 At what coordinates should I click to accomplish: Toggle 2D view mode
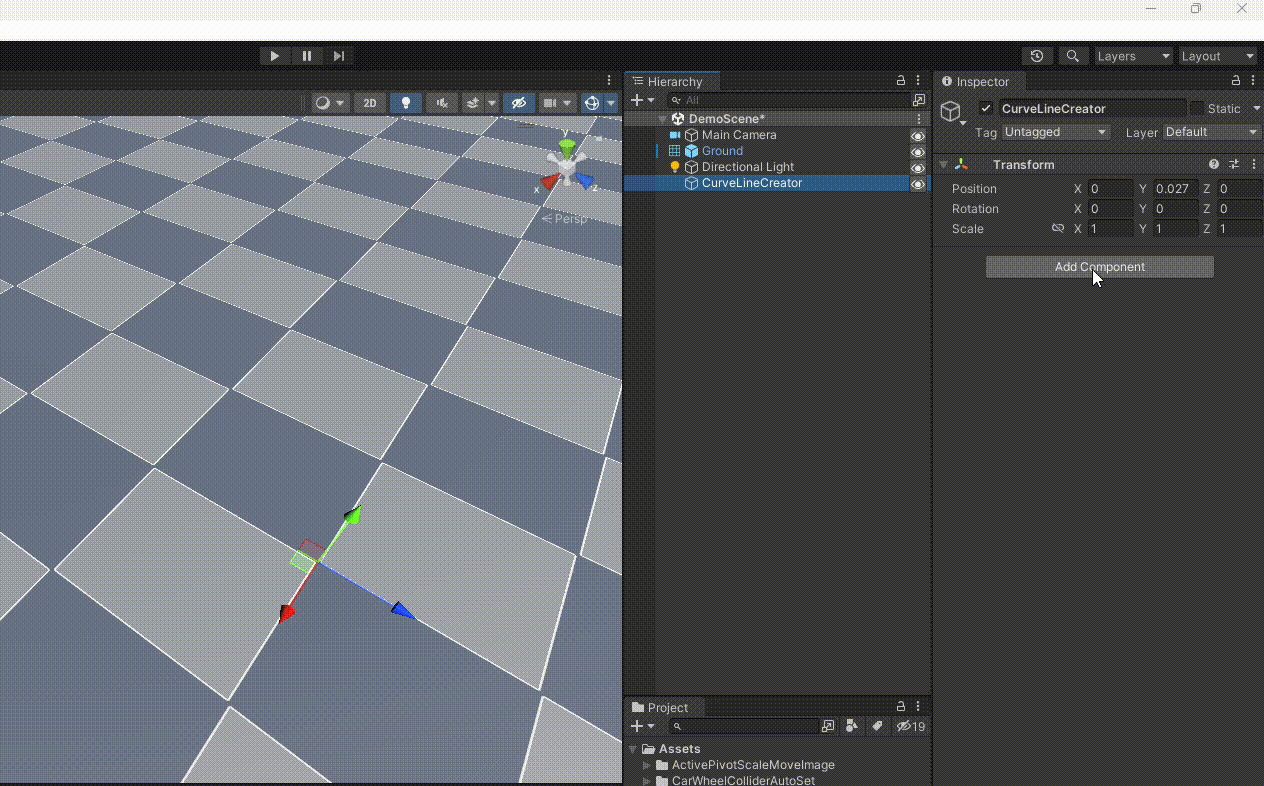coord(370,103)
